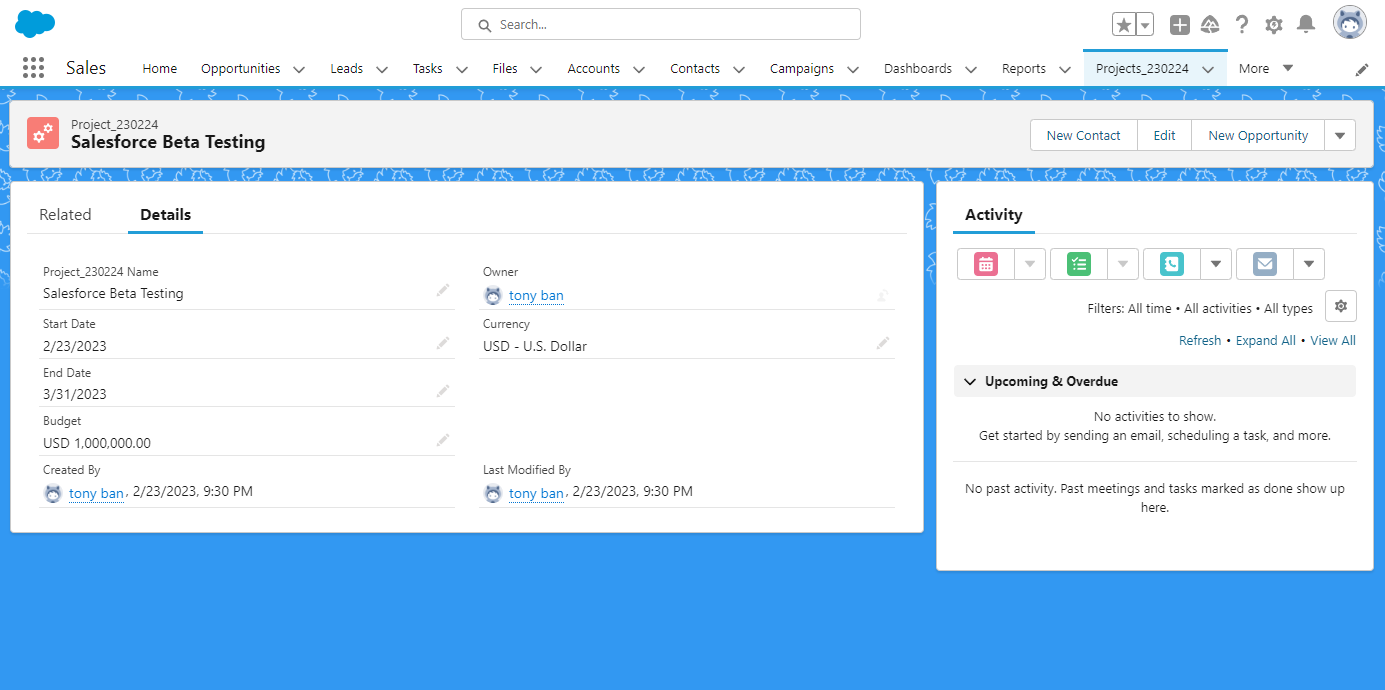The image size is (1385, 690).
Task: Open the Files tab
Action: pos(505,68)
